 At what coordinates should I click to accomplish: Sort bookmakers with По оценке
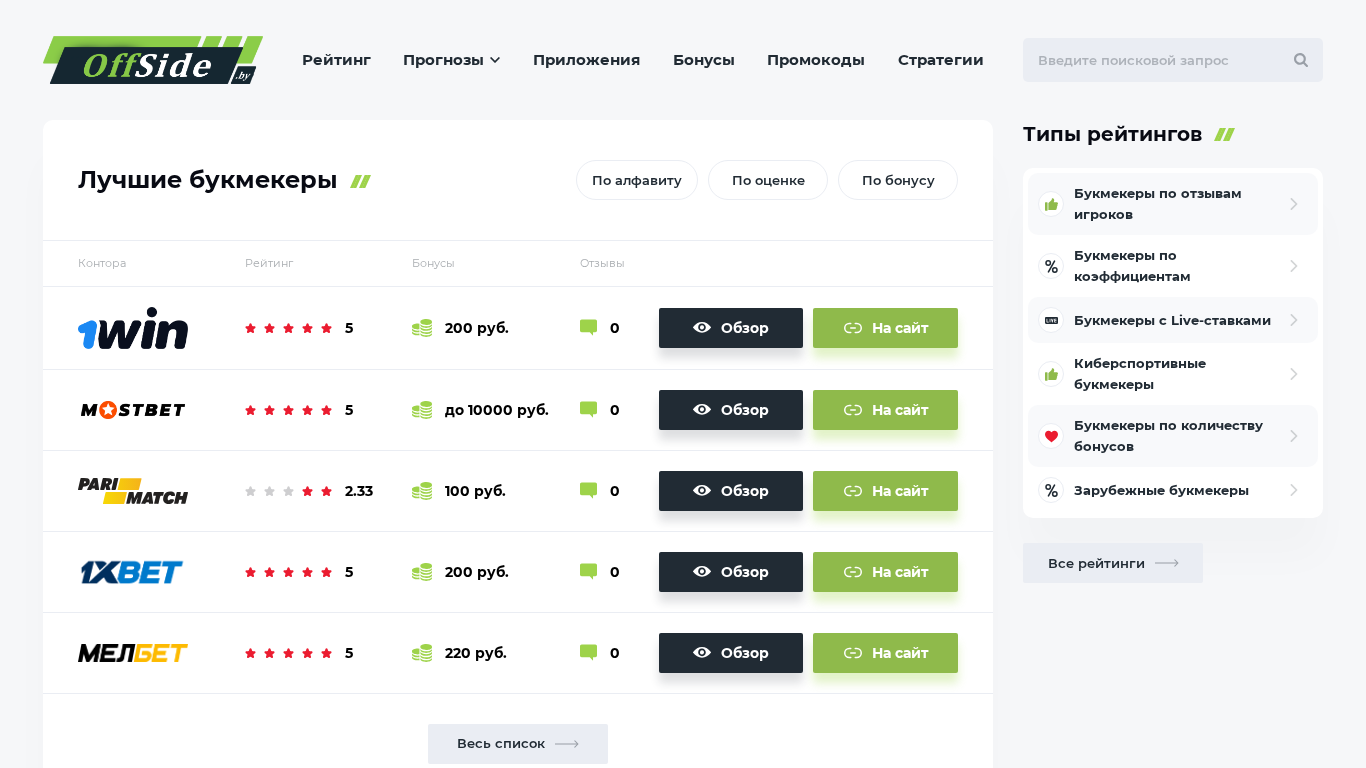point(768,180)
